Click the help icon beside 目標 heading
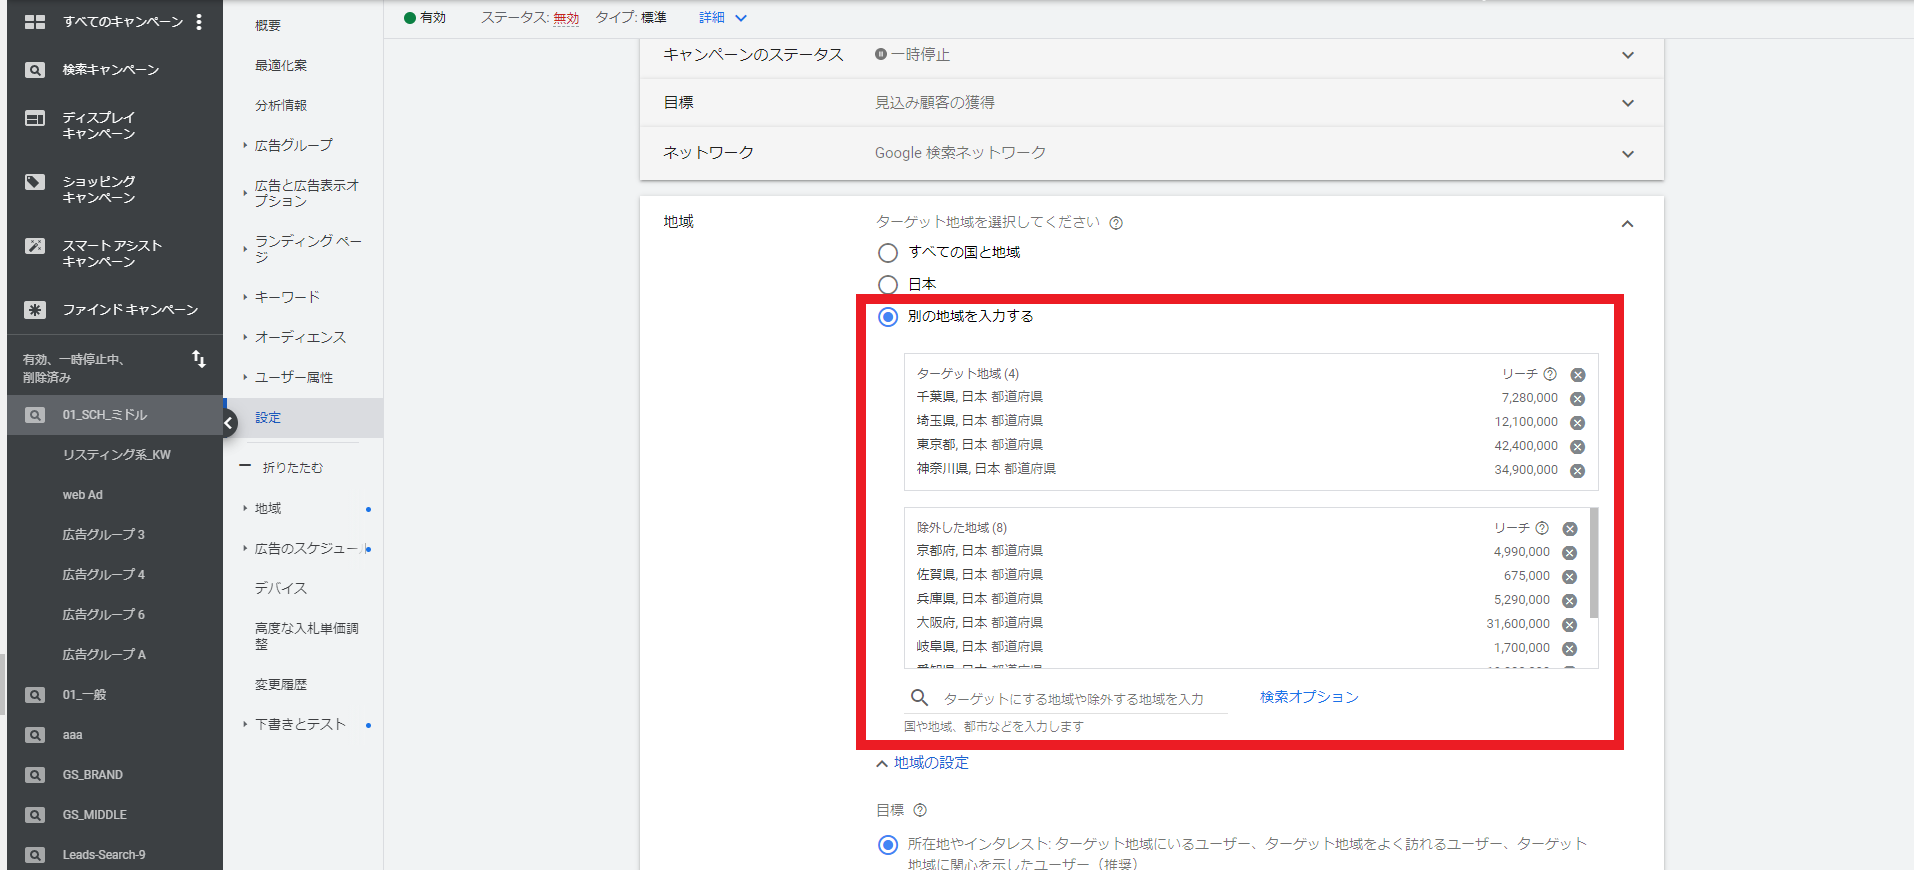Image resolution: width=1914 pixels, height=870 pixels. 920,810
